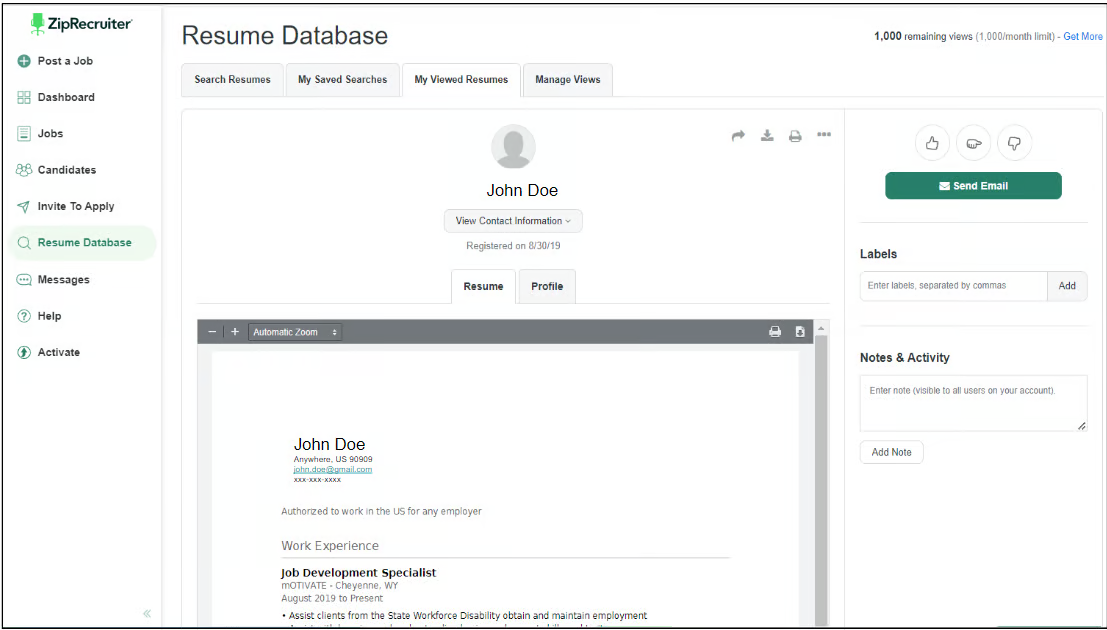Zoom out of the PDF with minus icon
1107x630 pixels.
pos(212,332)
